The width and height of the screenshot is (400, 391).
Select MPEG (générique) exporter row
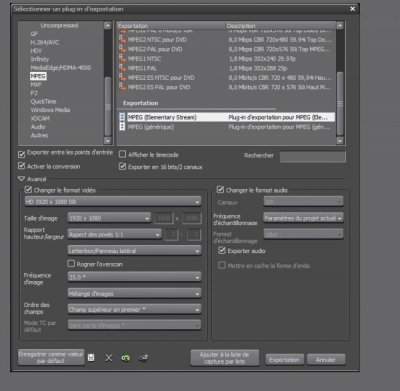(226, 127)
